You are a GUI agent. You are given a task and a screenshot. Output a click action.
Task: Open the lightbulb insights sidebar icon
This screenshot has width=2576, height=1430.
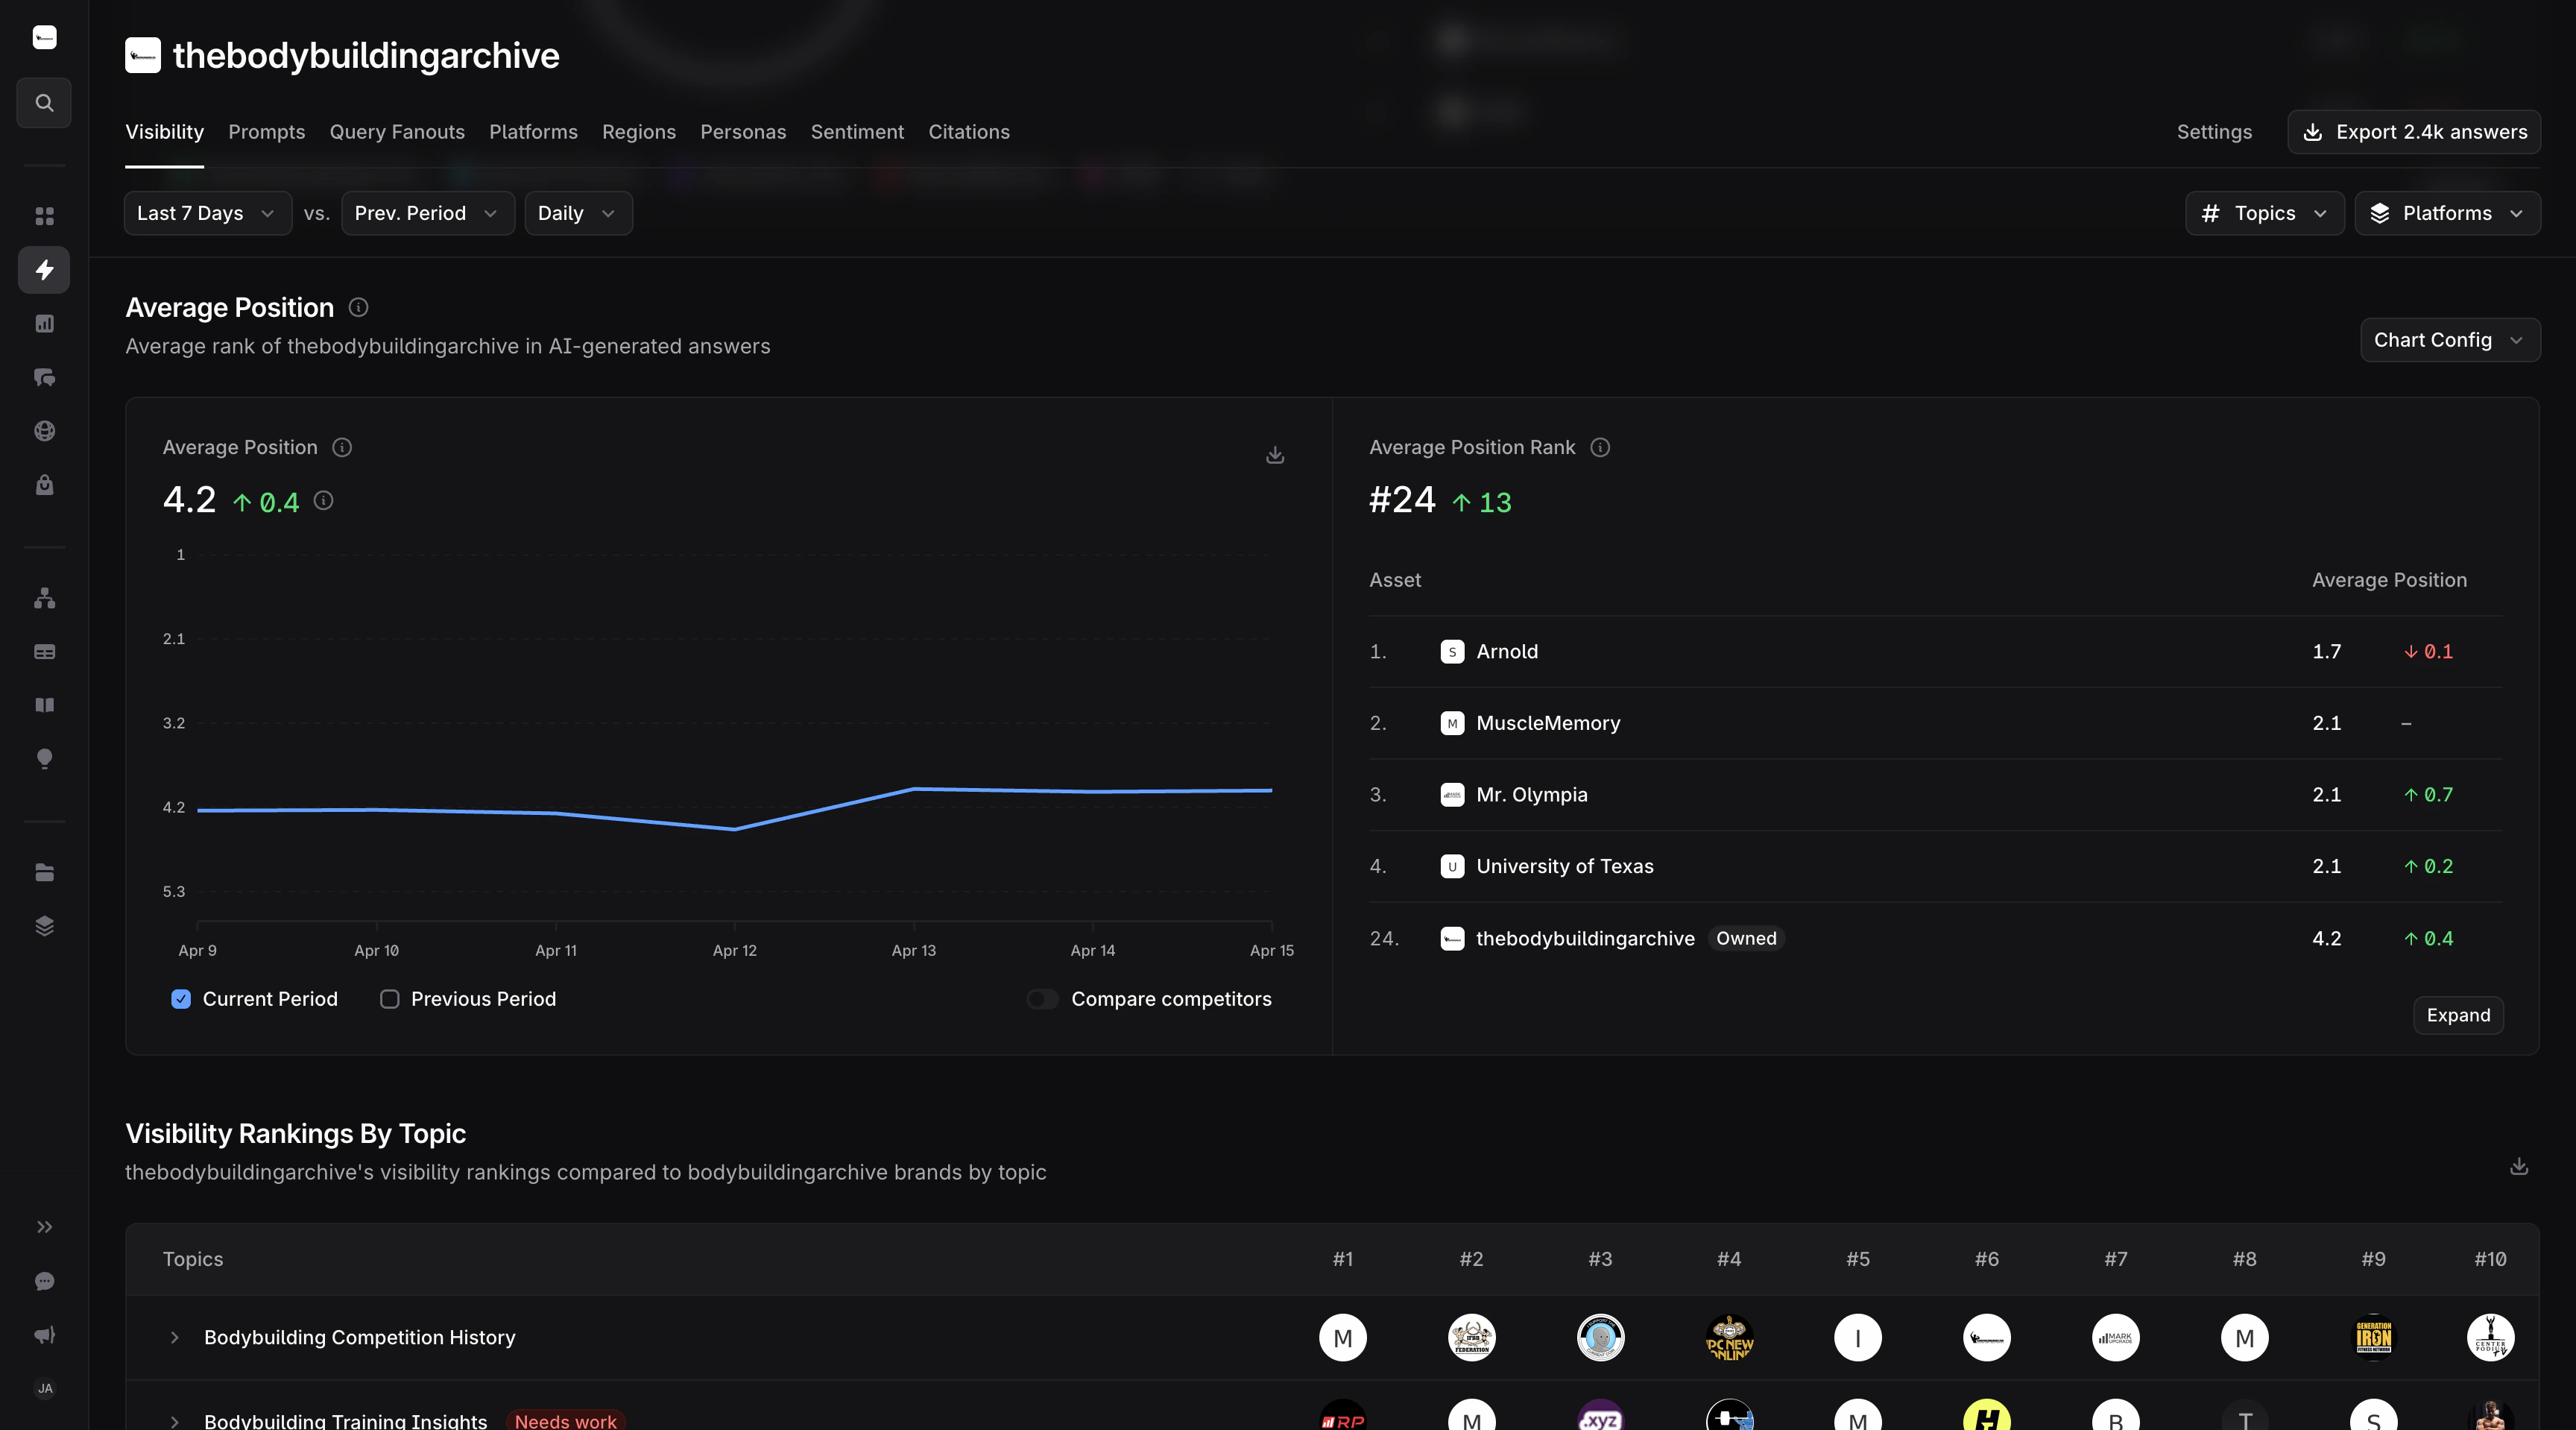click(44, 759)
